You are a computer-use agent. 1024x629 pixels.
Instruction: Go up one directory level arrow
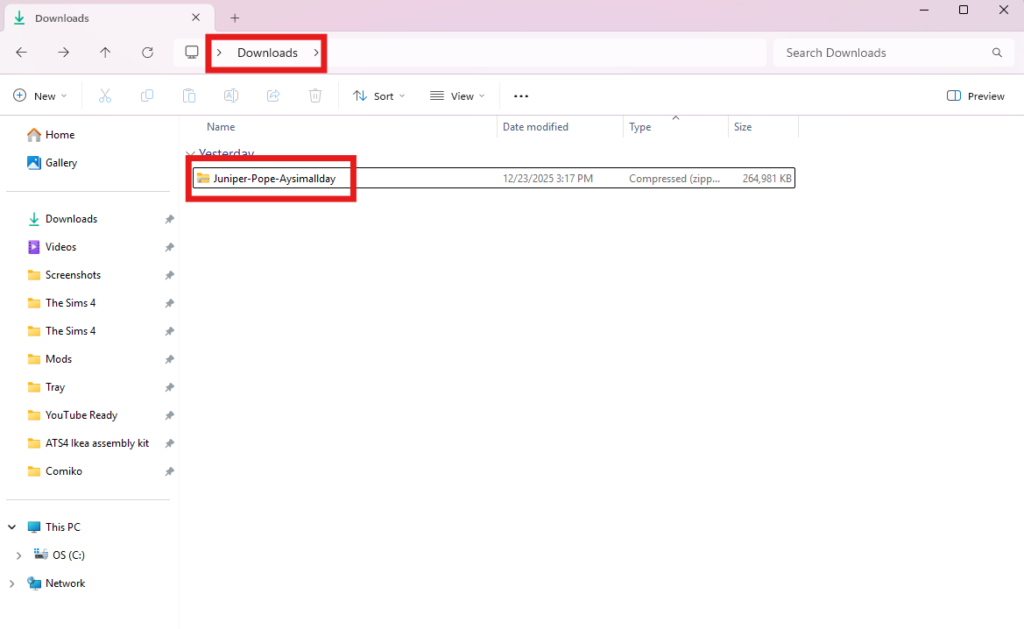106,53
